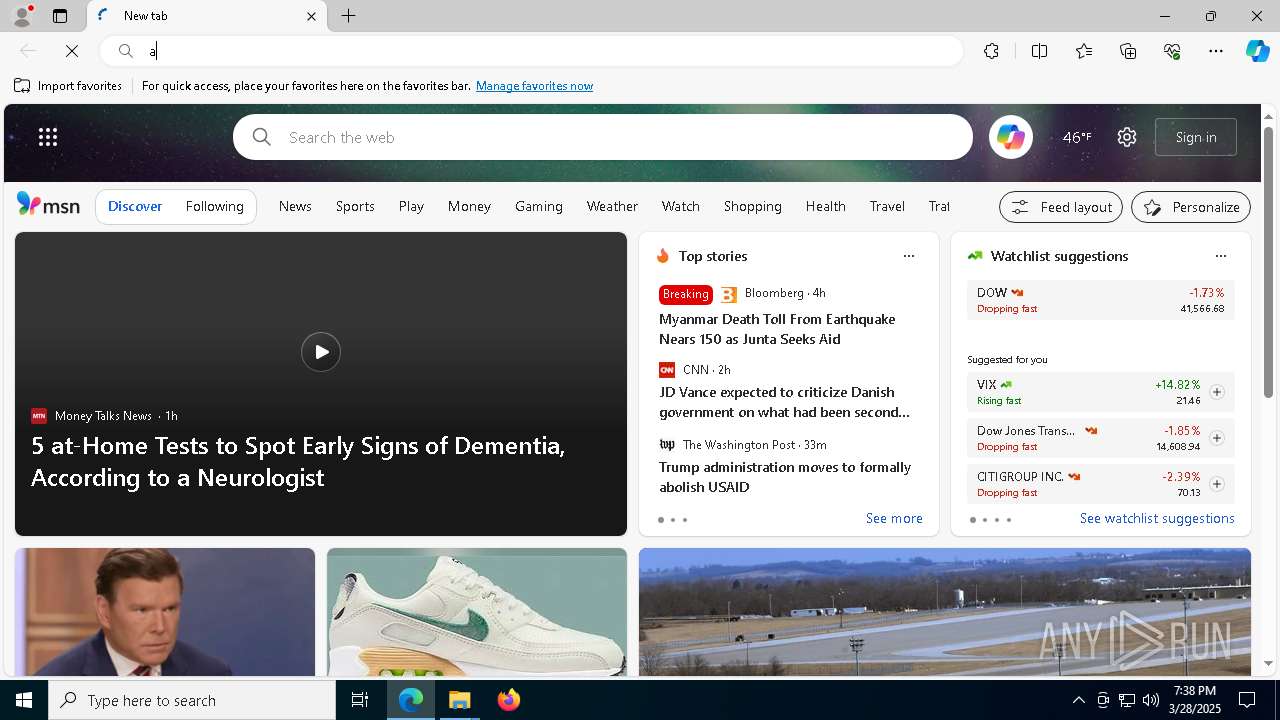
Task: Read the USAID Washington Post story
Action: (785, 477)
